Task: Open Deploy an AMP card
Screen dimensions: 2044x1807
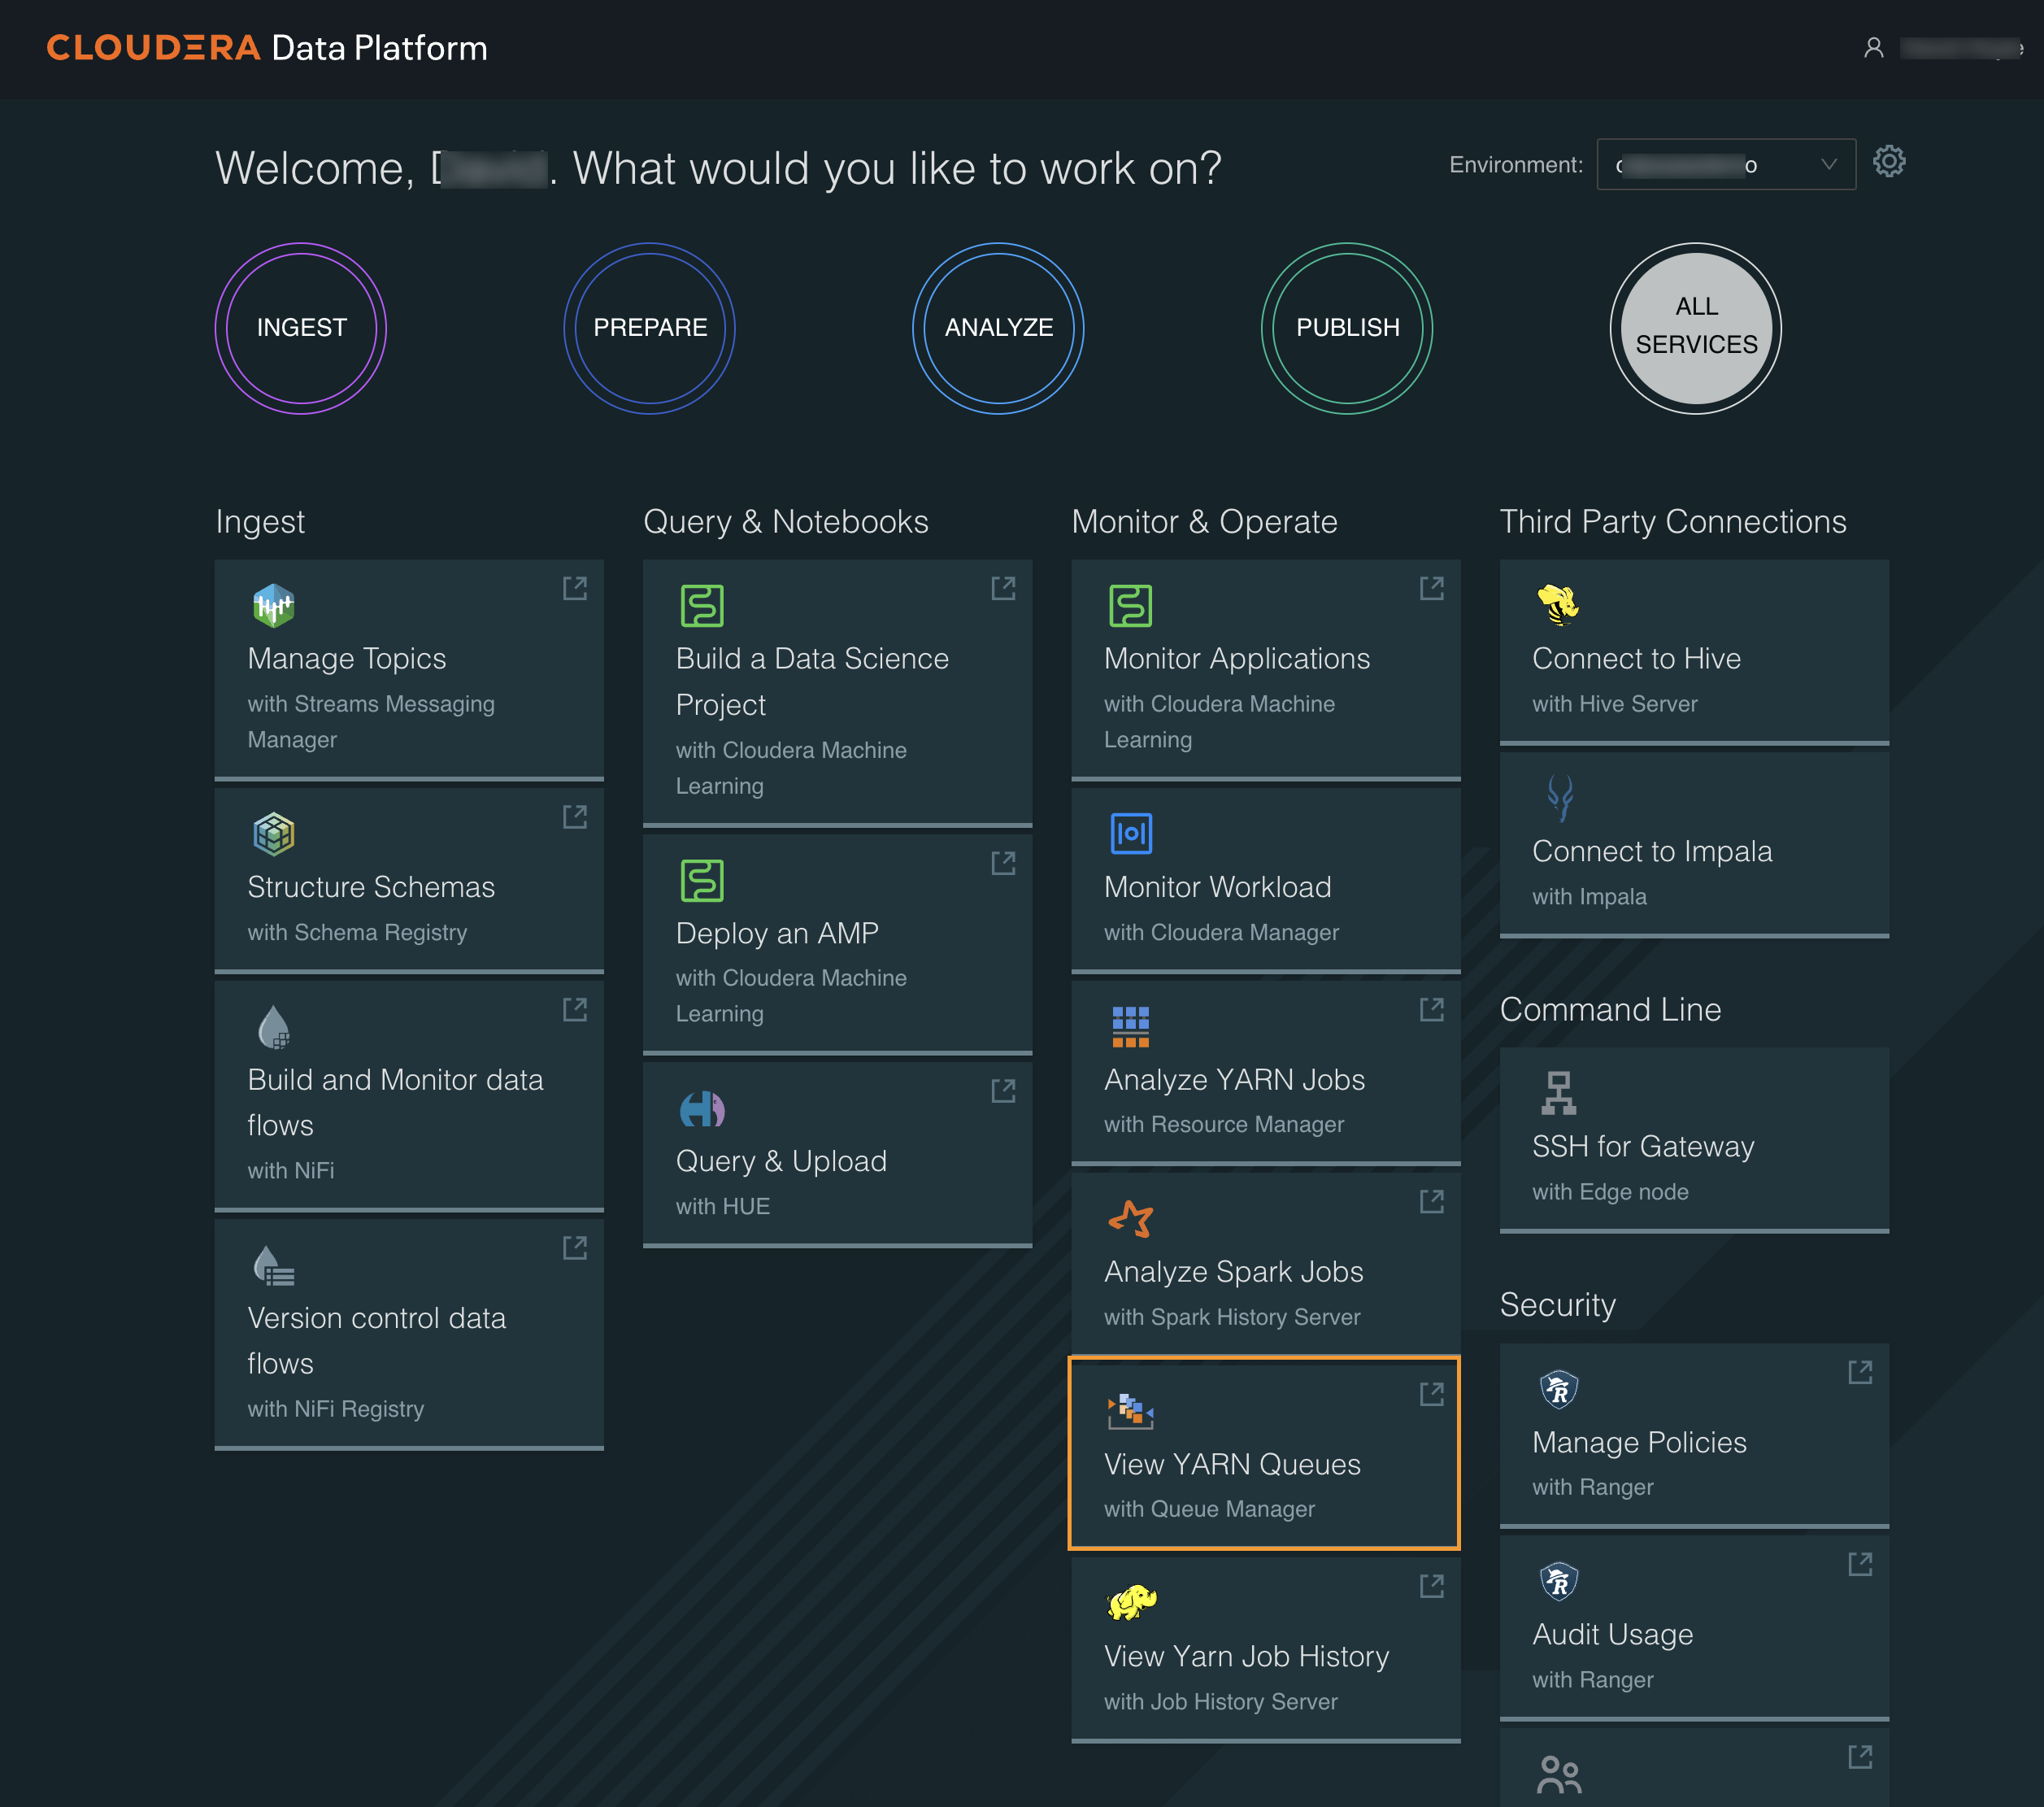Action: coord(837,943)
